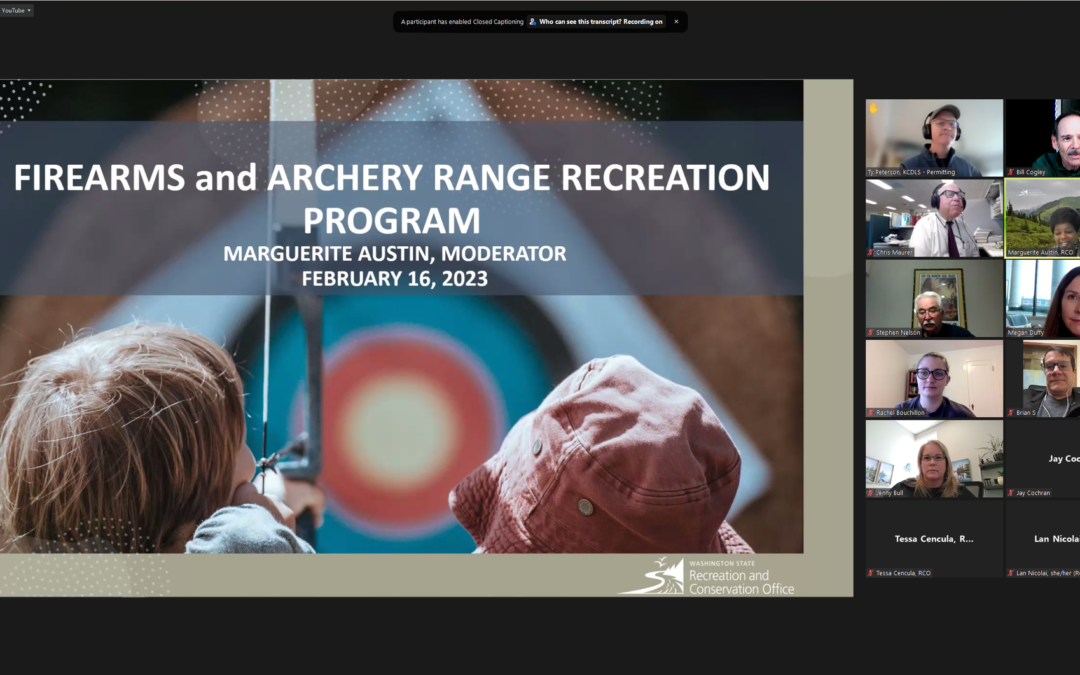Select Ty Peterson's video tile

935,138
